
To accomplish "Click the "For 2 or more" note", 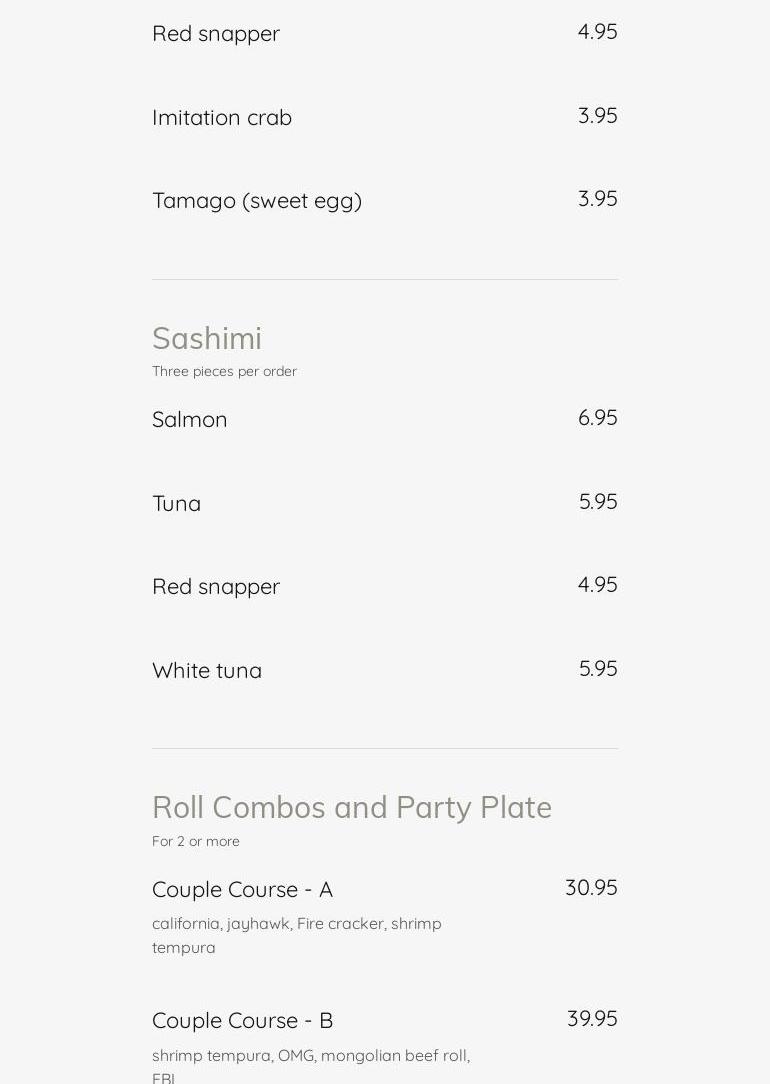I will (x=196, y=842).
